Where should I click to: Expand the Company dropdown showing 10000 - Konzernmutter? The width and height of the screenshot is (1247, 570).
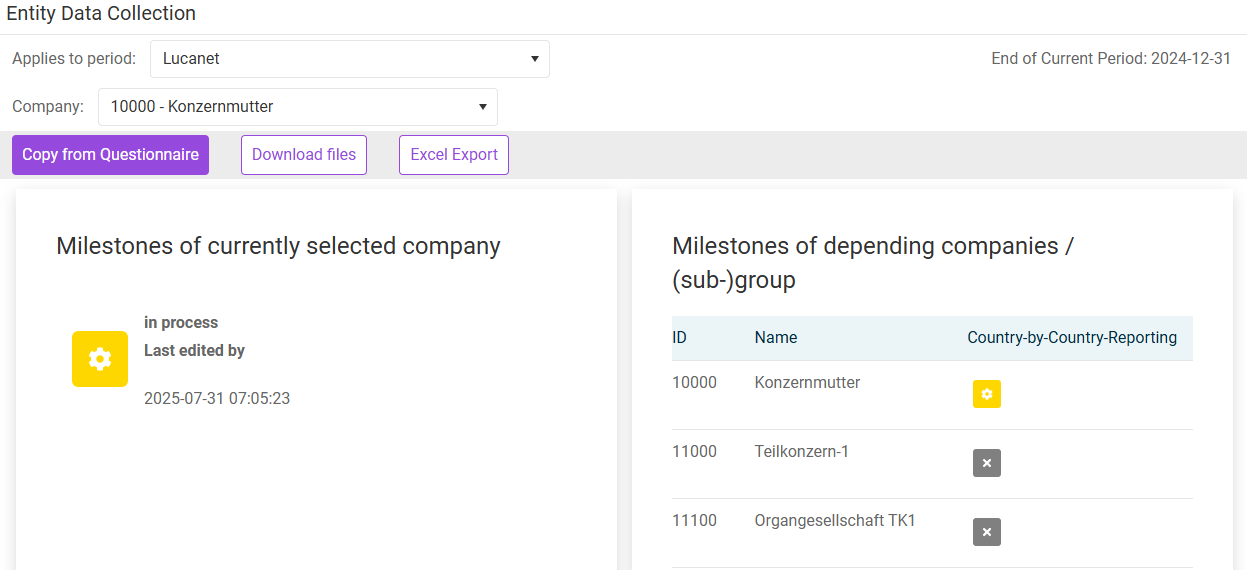(298, 107)
